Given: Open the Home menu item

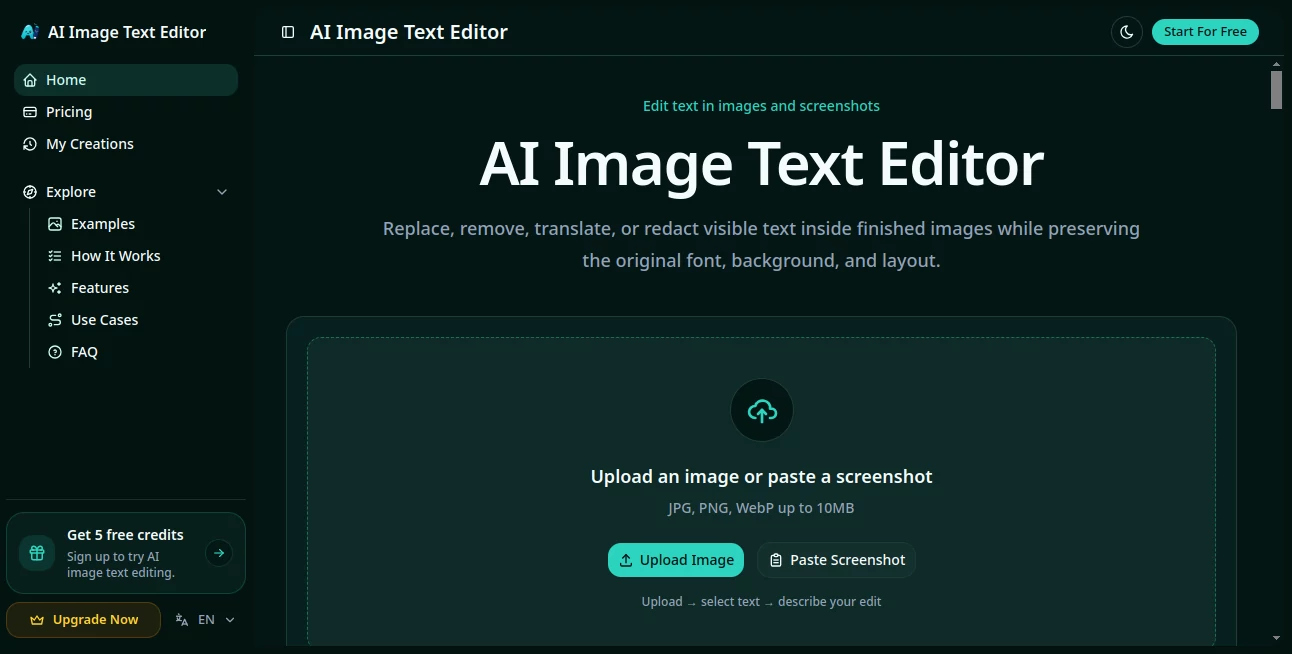Looking at the screenshot, I should [x=126, y=80].
